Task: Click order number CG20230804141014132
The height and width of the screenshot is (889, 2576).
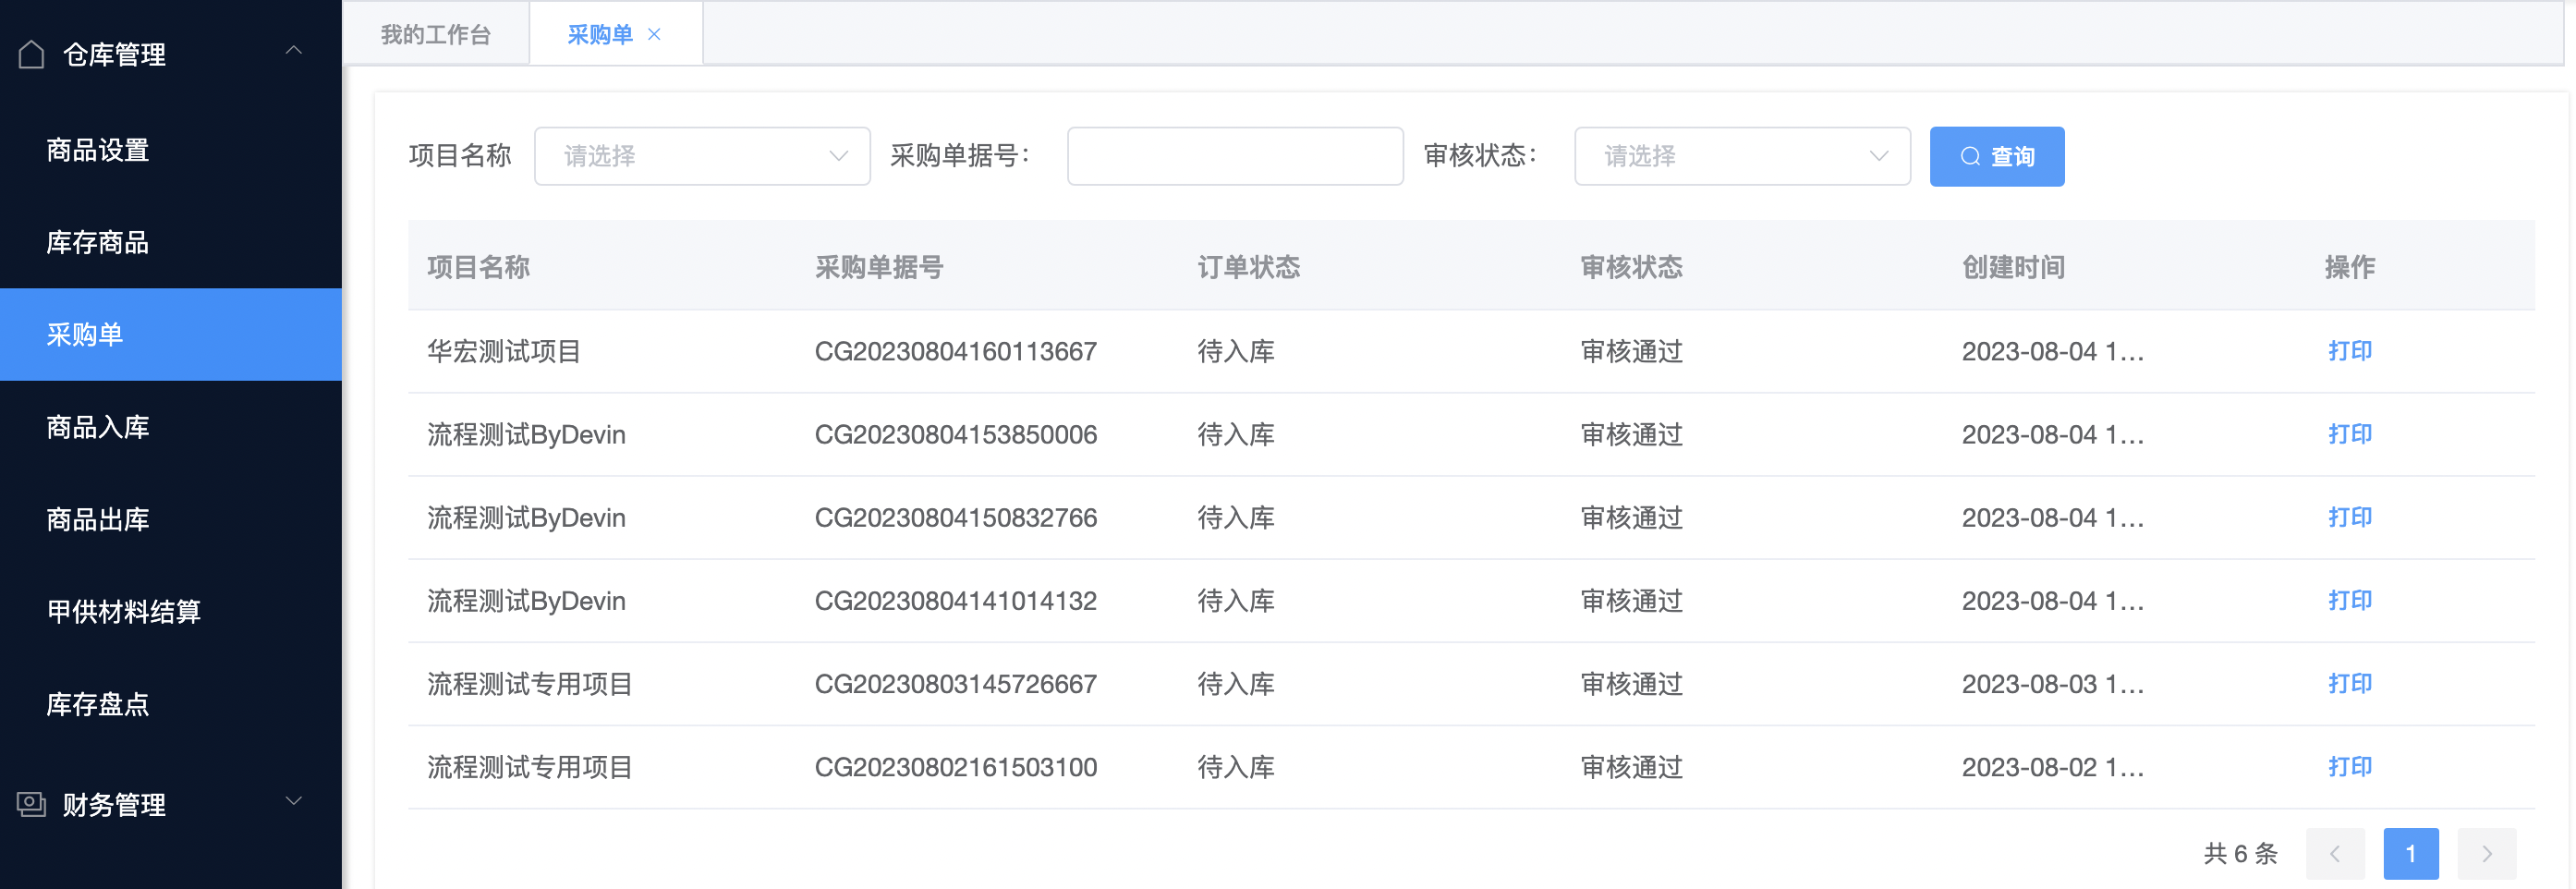Action: [x=956, y=600]
